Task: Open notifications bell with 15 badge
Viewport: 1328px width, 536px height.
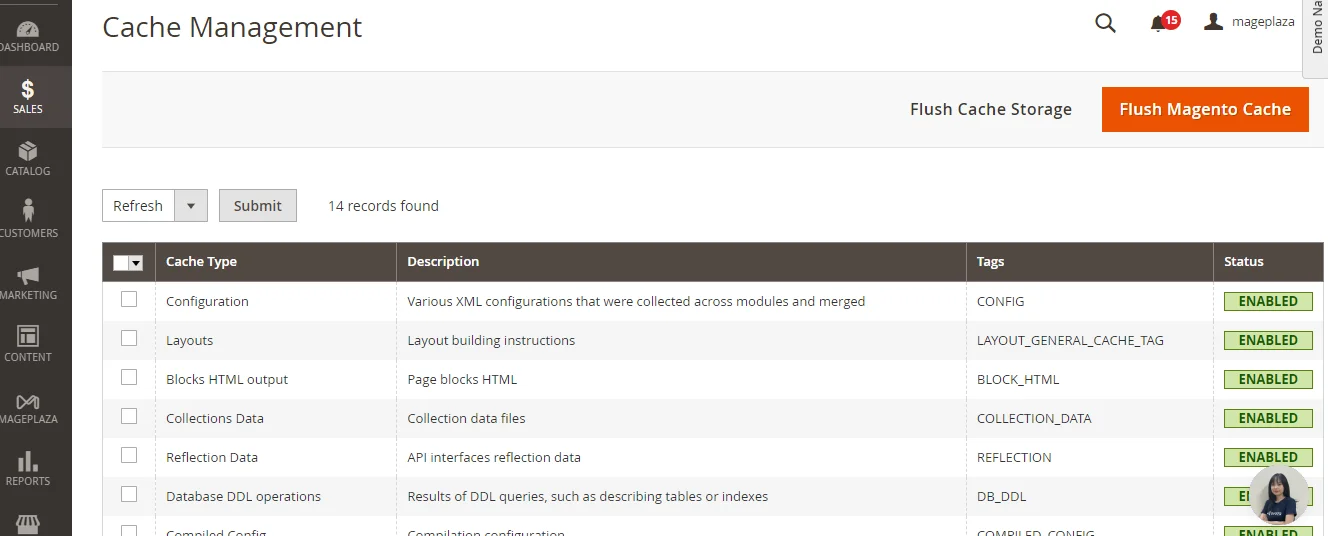Action: [x=1160, y=23]
